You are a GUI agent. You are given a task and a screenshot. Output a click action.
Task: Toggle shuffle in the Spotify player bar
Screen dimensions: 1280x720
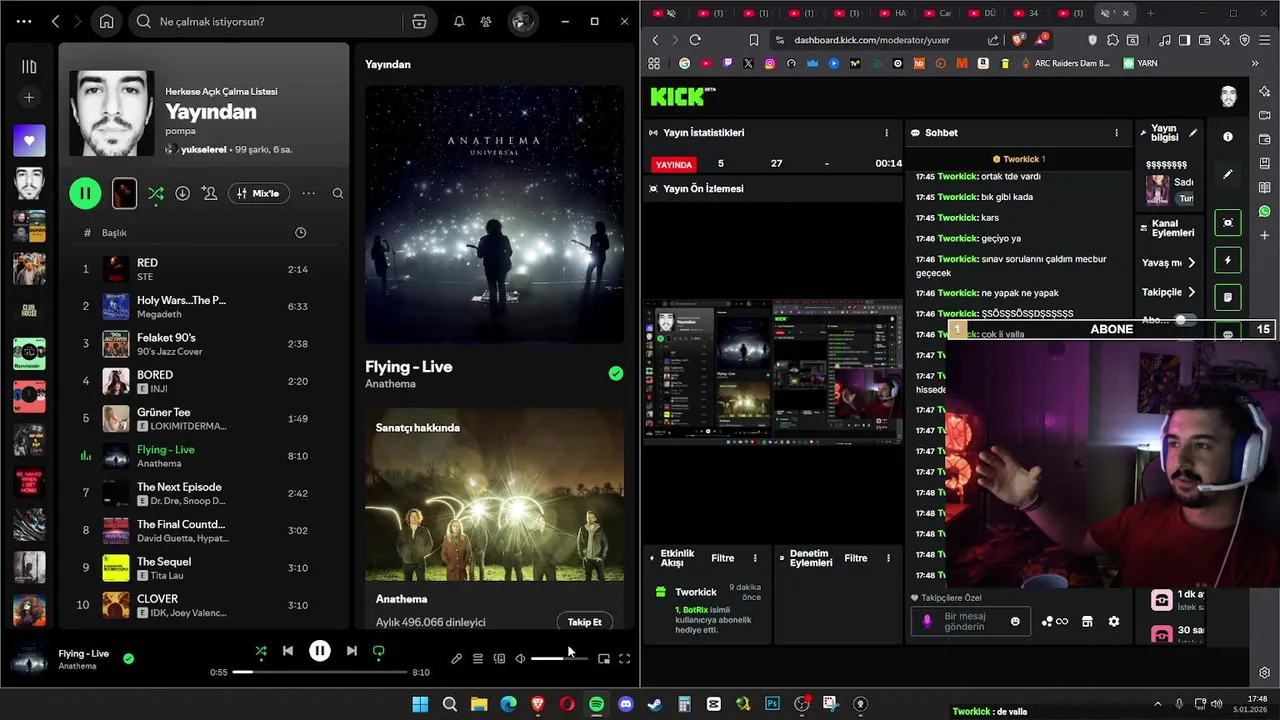coord(260,651)
